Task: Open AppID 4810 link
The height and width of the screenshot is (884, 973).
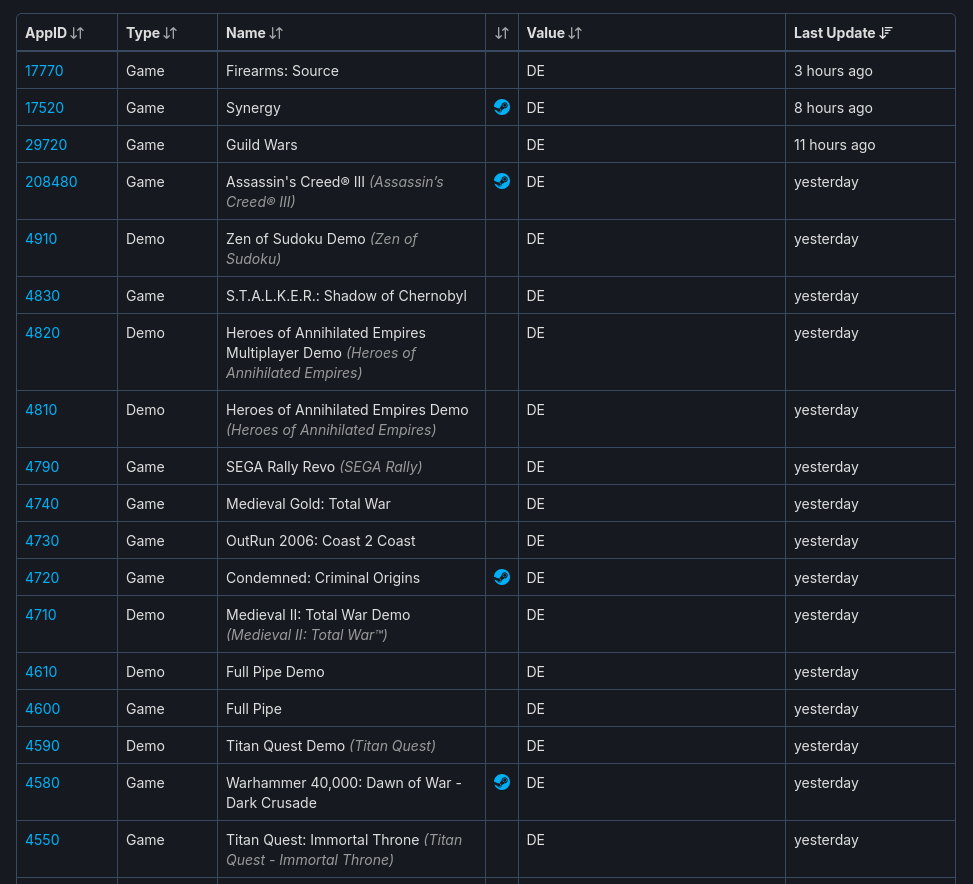Action: [x=41, y=410]
